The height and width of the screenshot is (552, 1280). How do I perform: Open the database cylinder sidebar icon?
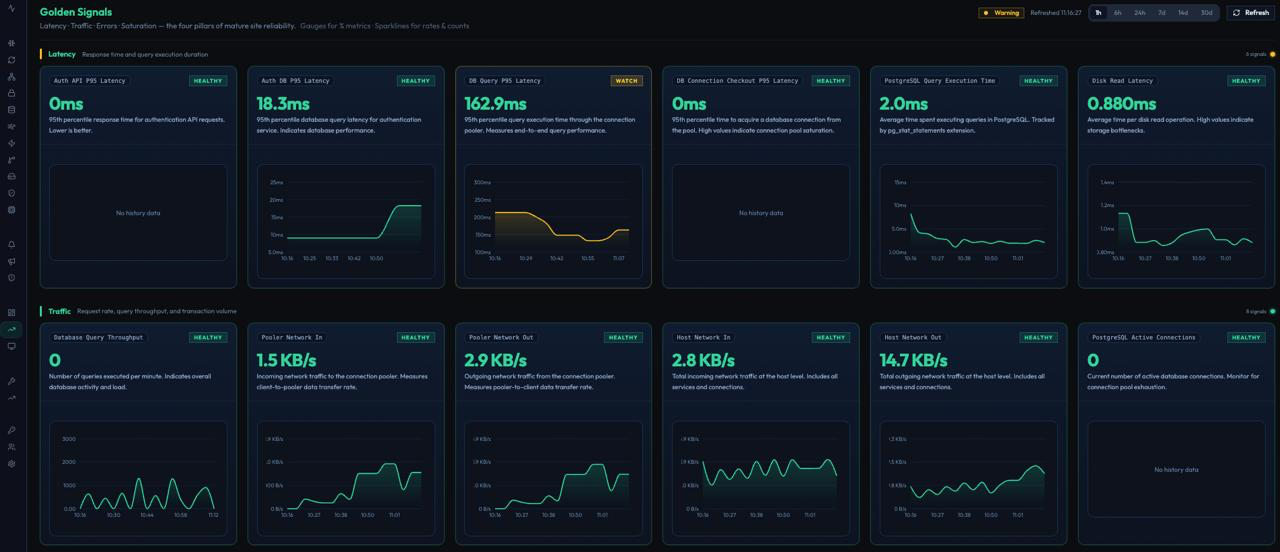(12, 110)
